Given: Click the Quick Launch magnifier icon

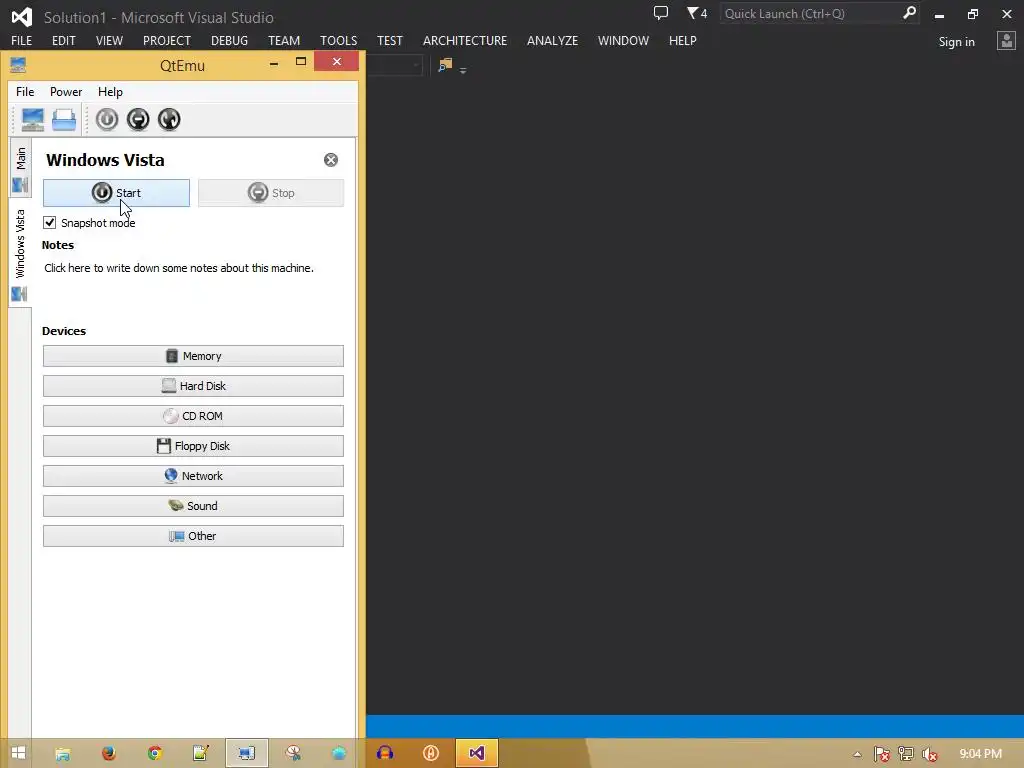Looking at the screenshot, I should point(909,13).
